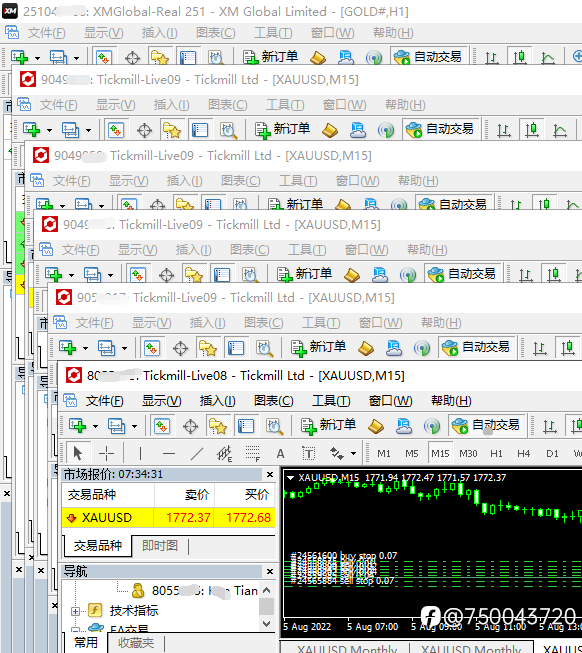Viewport: 582px width, 653px height.
Task: Switch chart to M30 timeframe
Action: [468, 453]
